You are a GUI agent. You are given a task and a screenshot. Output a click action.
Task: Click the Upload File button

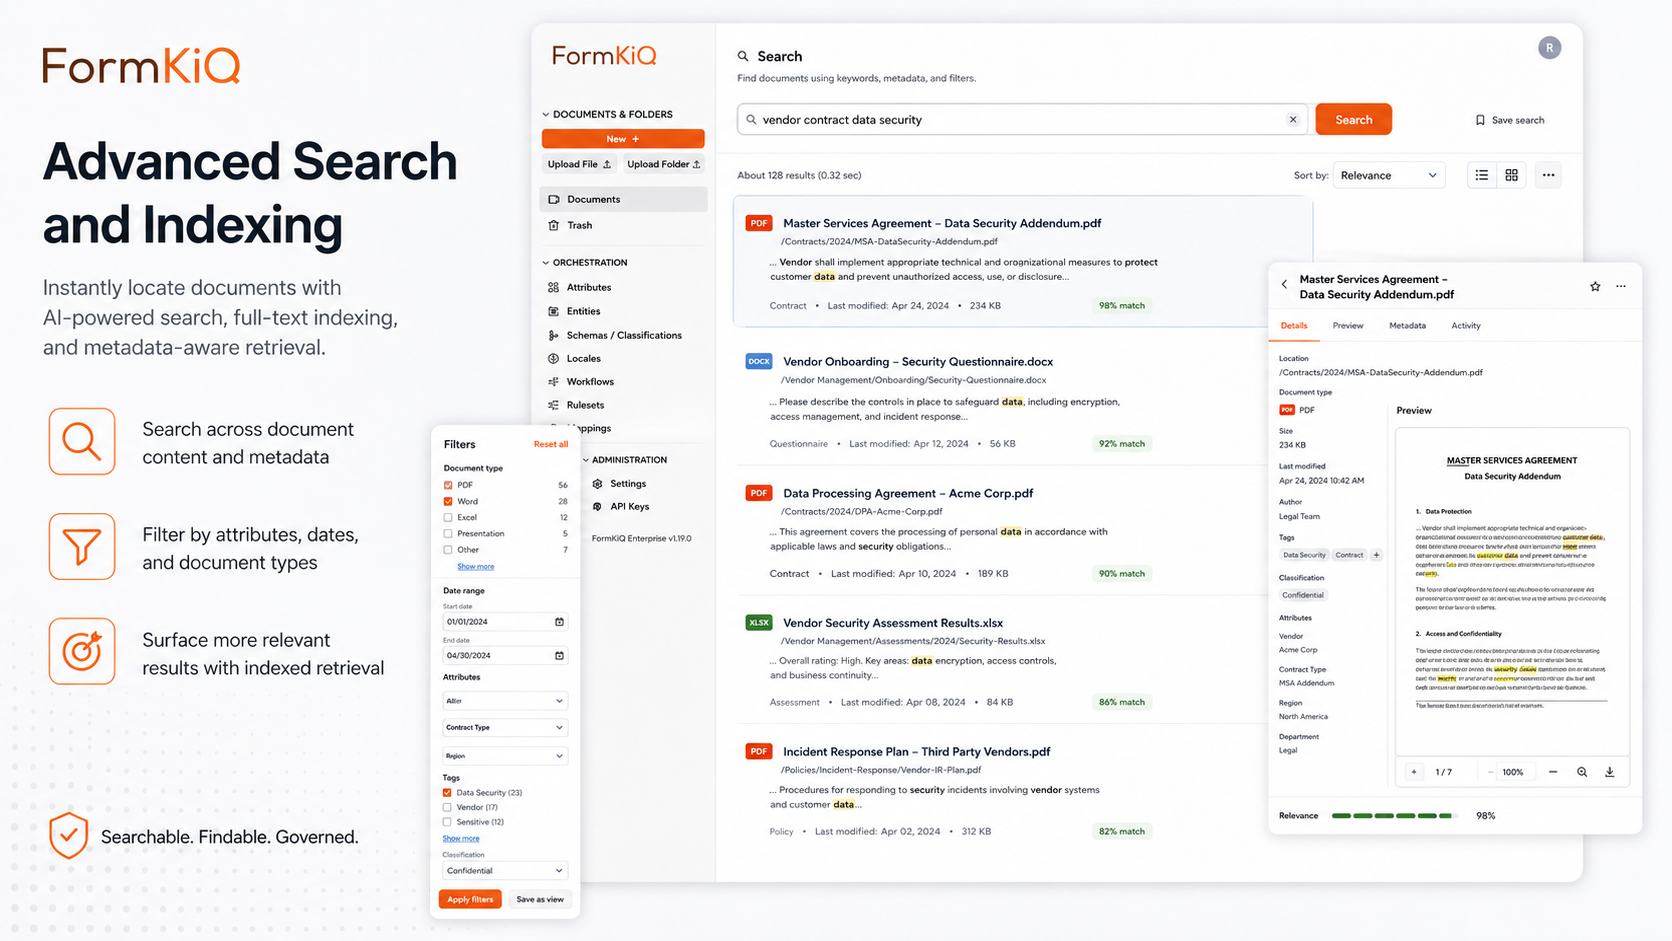point(579,164)
